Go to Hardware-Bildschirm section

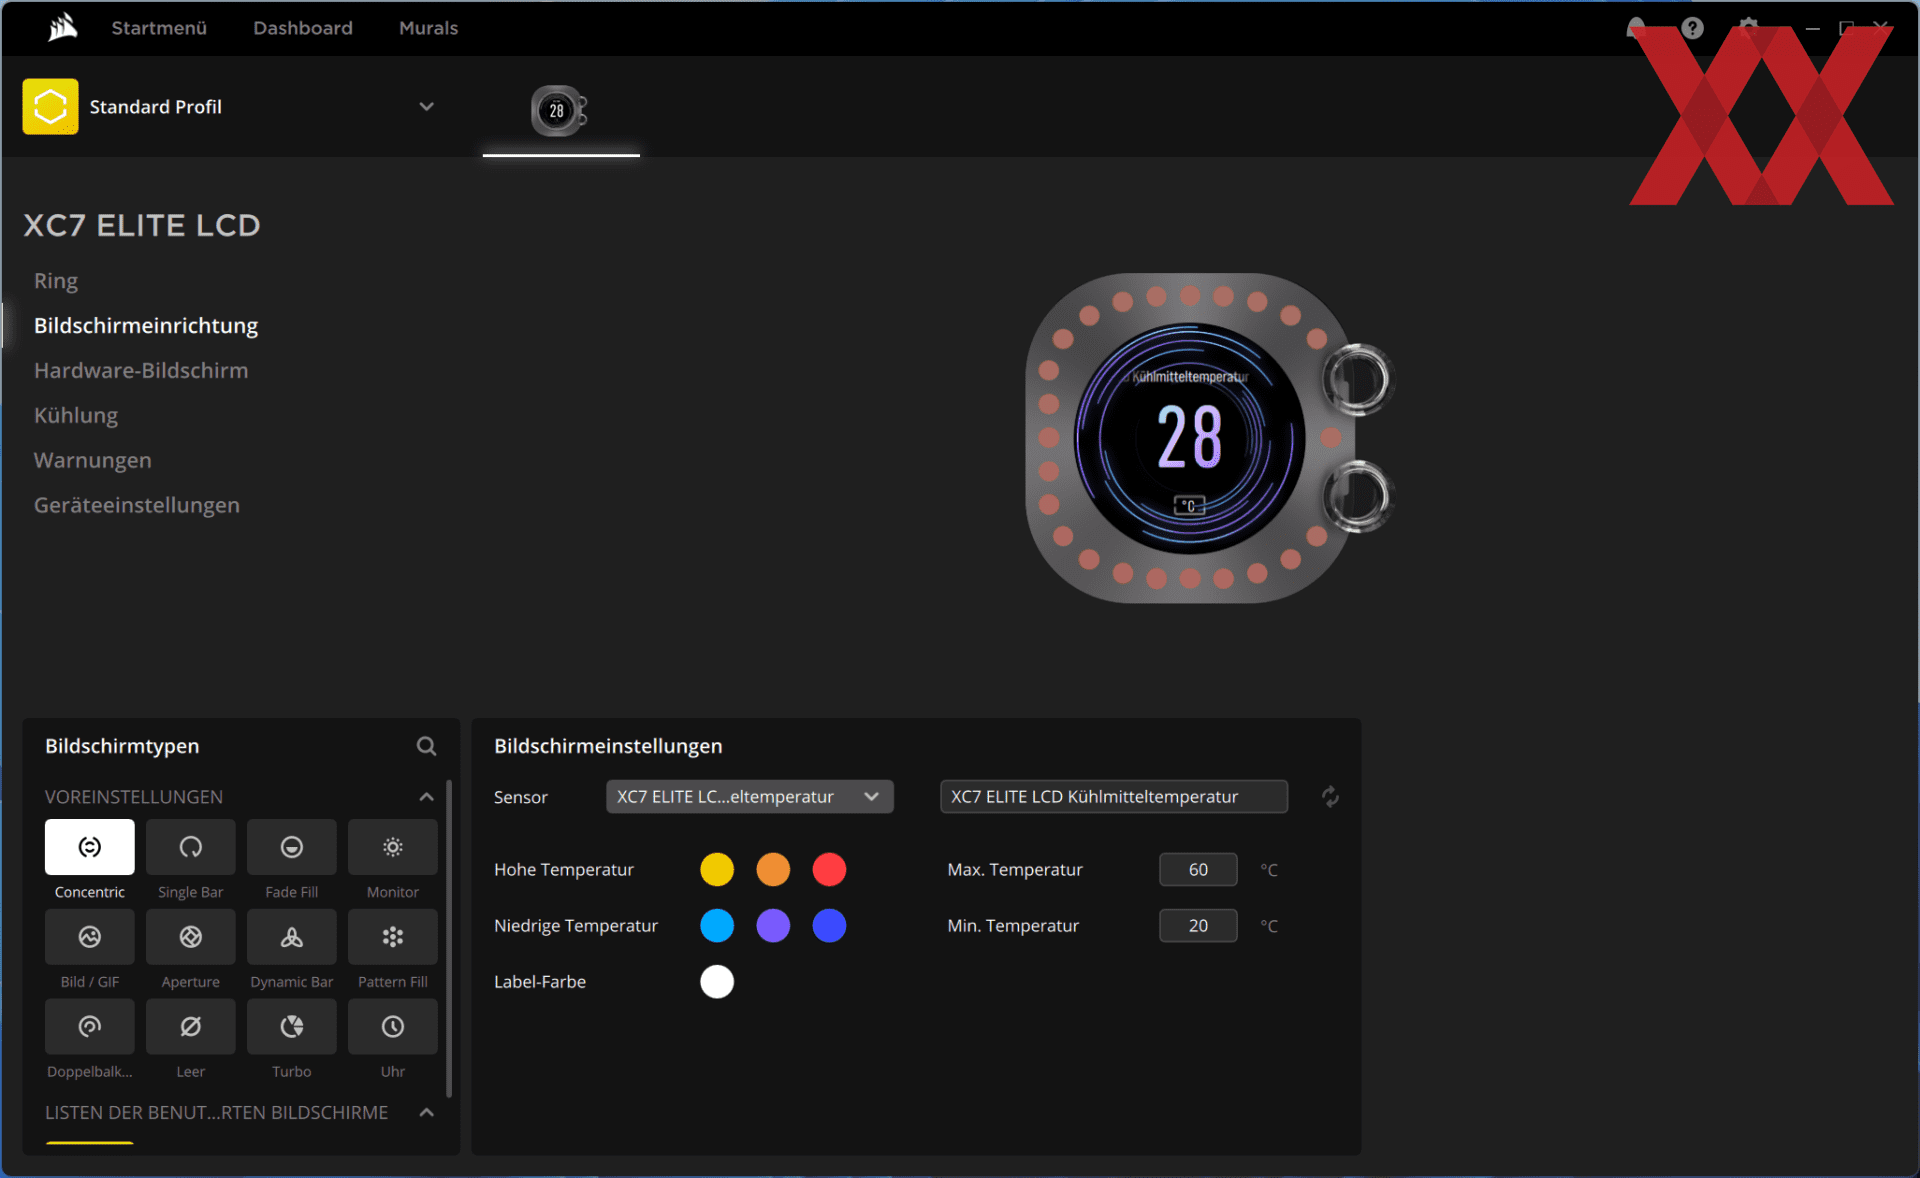141,371
